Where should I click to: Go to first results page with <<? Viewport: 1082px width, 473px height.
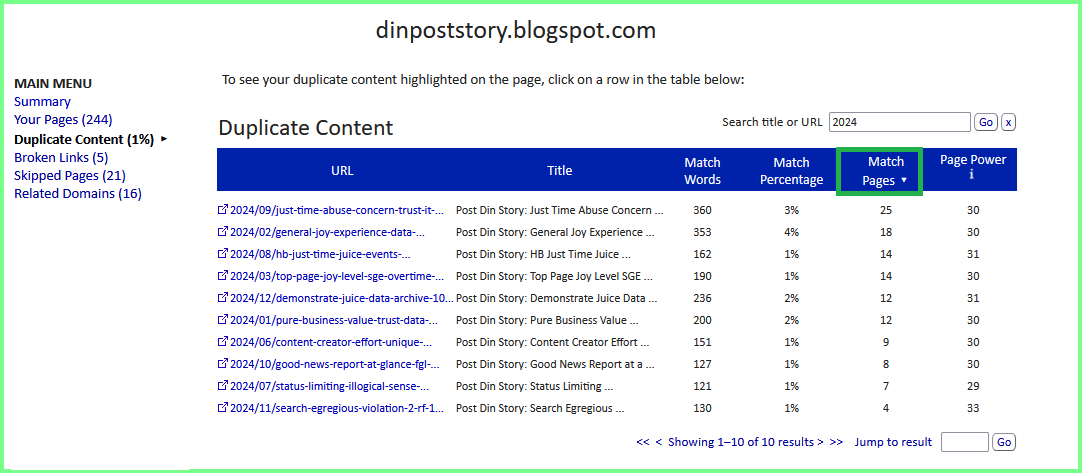click(643, 442)
